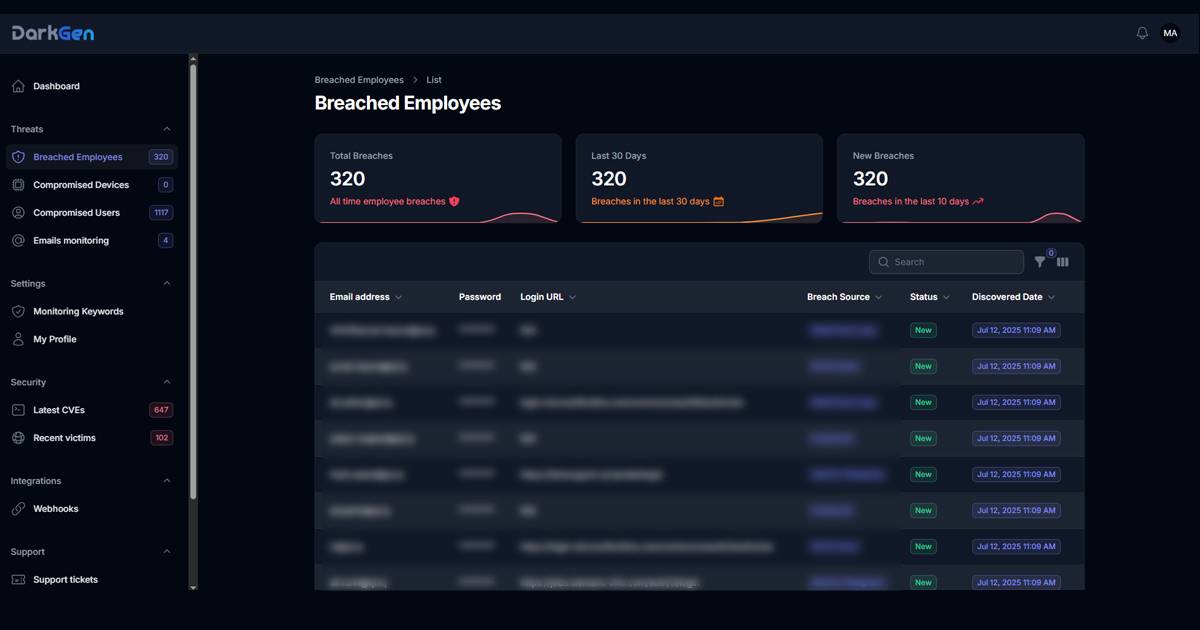Click the Compromised Devices chip icon
This screenshot has height=630, width=1200.
click(x=18, y=185)
